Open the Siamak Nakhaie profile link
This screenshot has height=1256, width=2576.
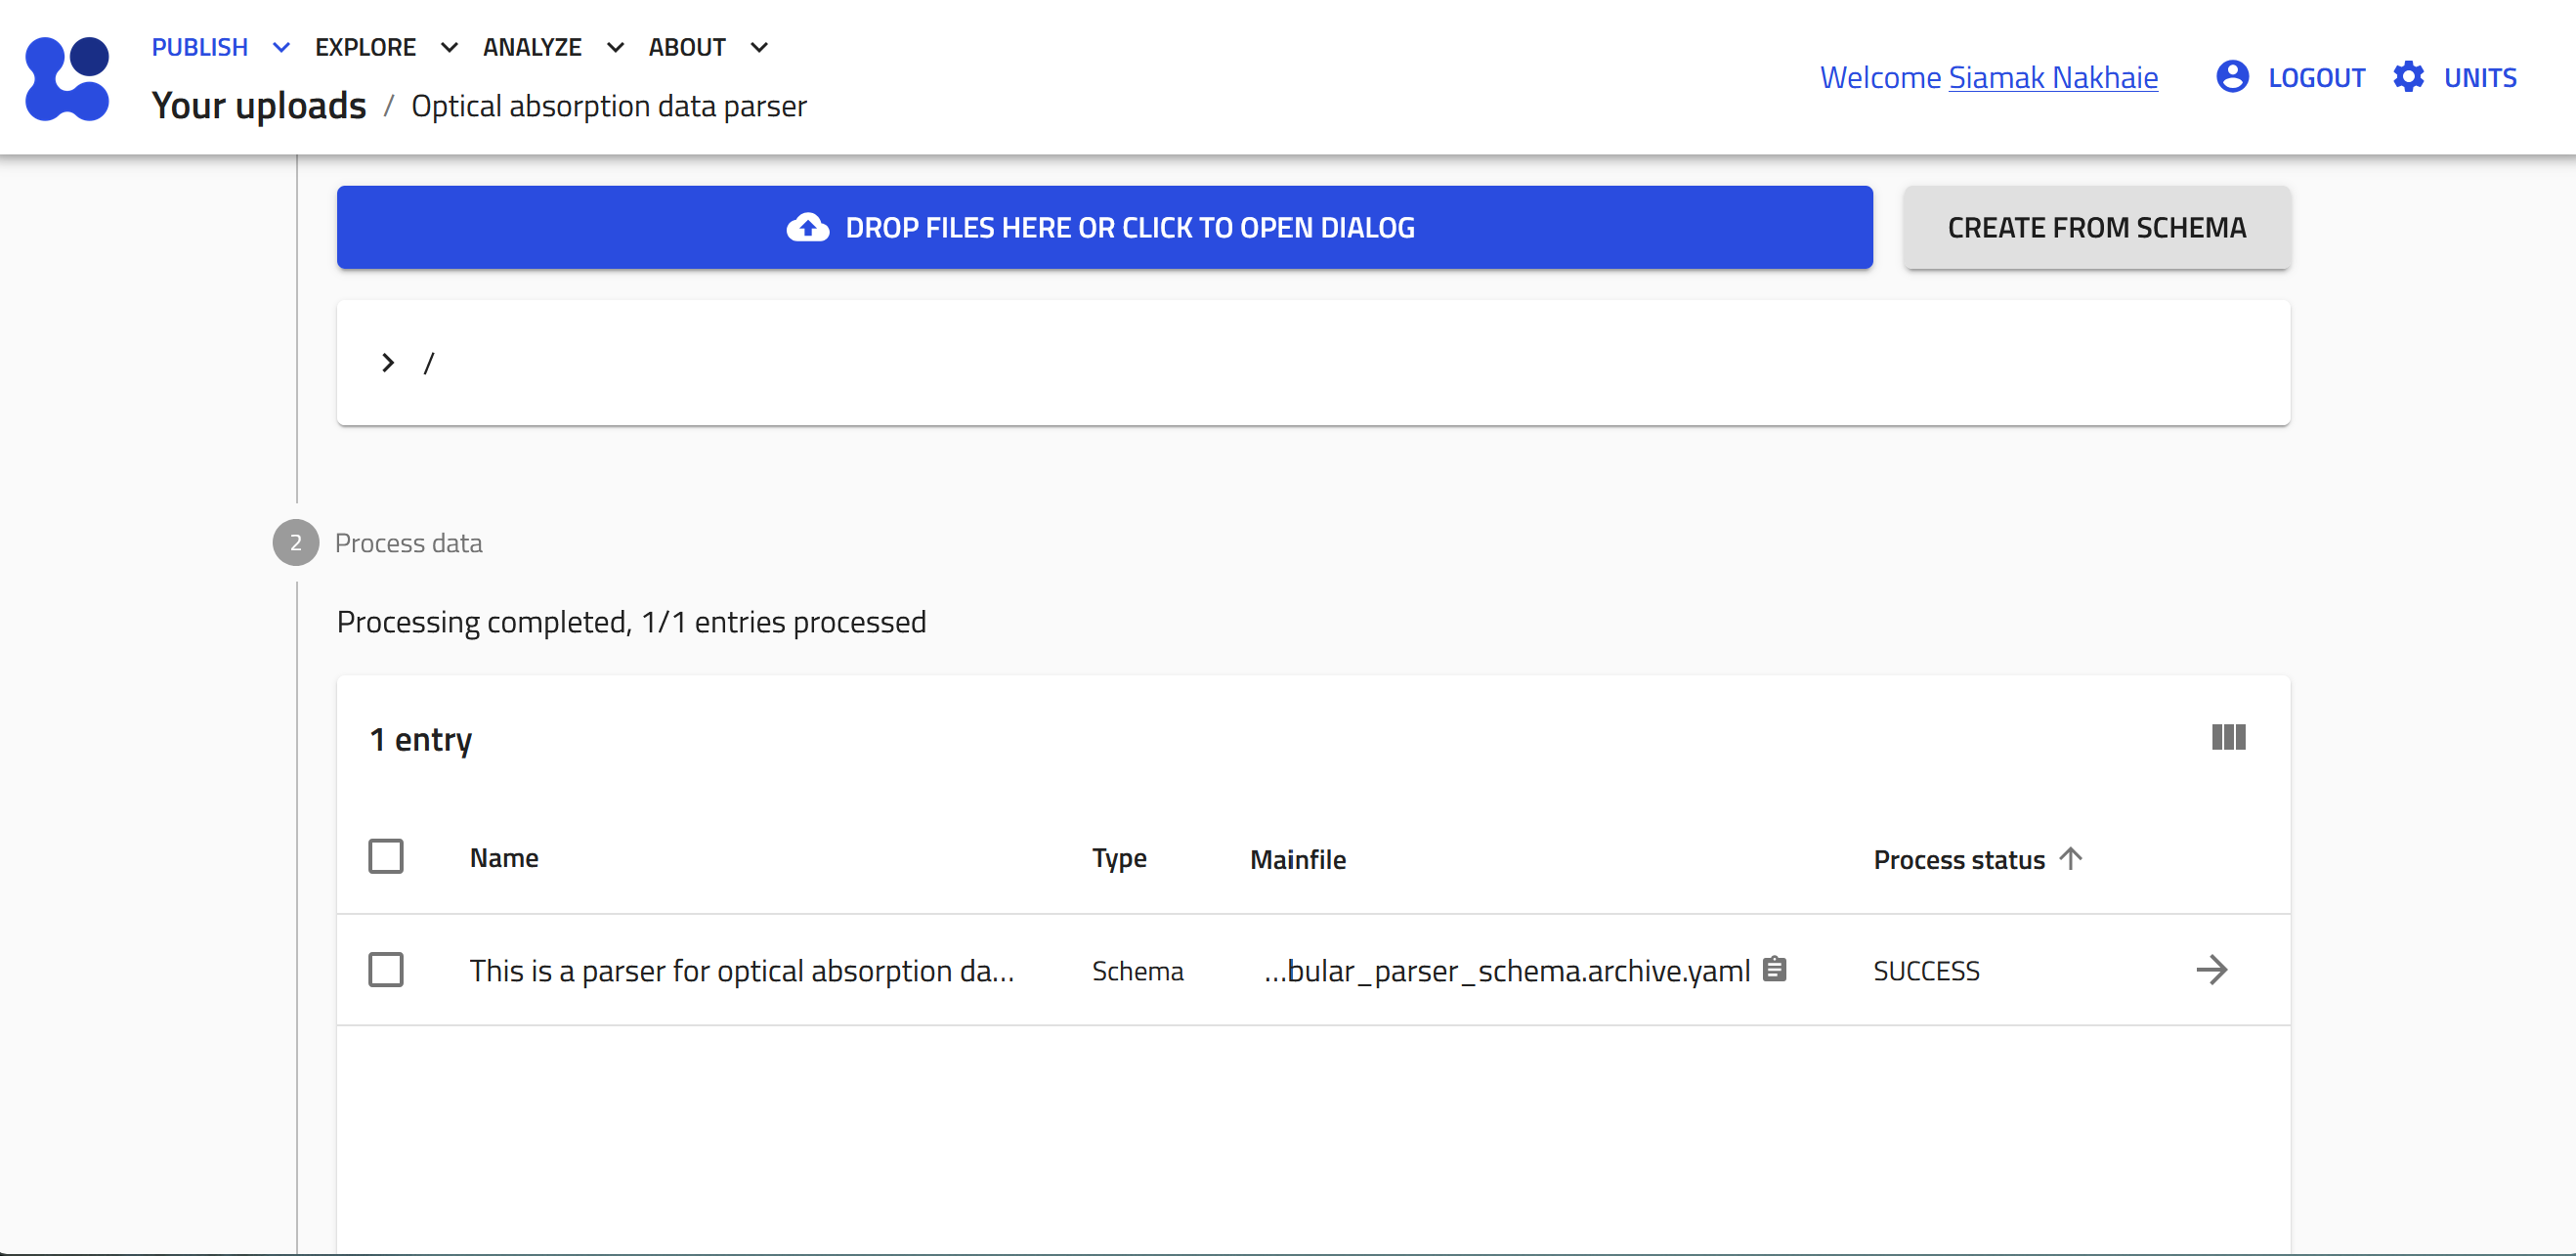[x=2053, y=76]
